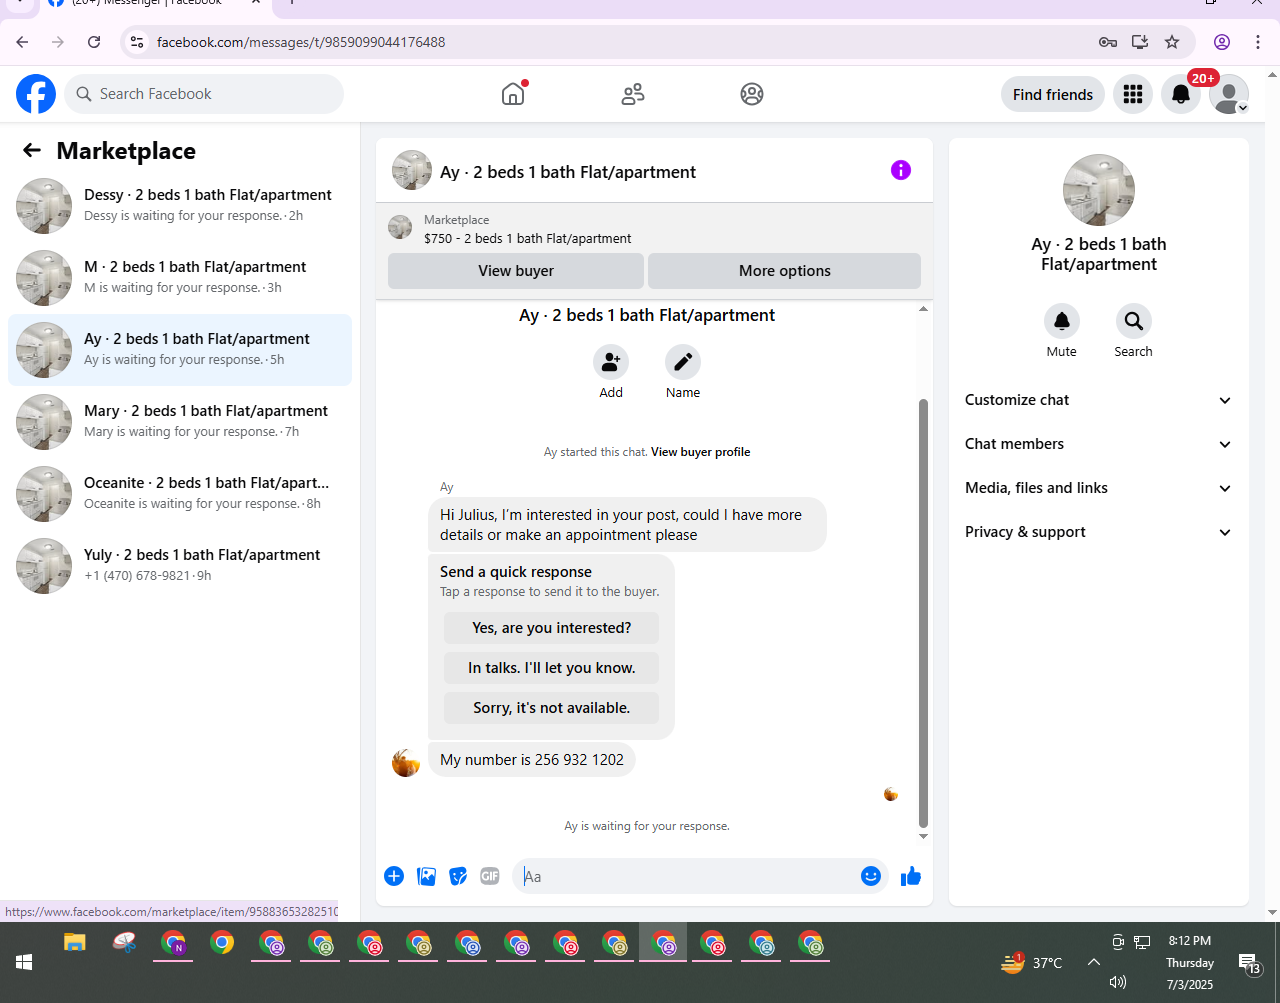Send a thumbs-up like
This screenshot has width=1280, height=1003.
pos(911,877)
